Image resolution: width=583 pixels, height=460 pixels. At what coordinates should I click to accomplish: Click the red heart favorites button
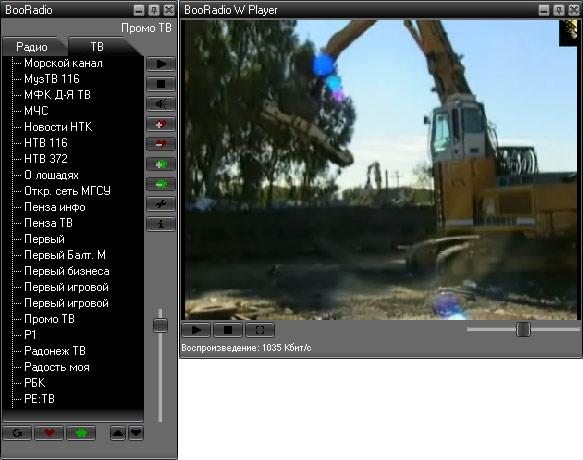49,433
